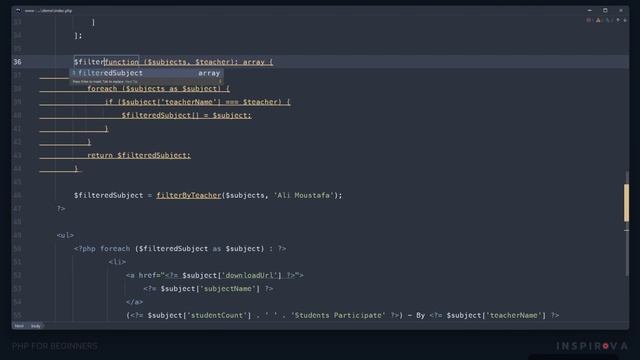Select the filteredSubject autocomplete suggestion
640x360 pixels.
pyautogui.click(x=147, y=73)
